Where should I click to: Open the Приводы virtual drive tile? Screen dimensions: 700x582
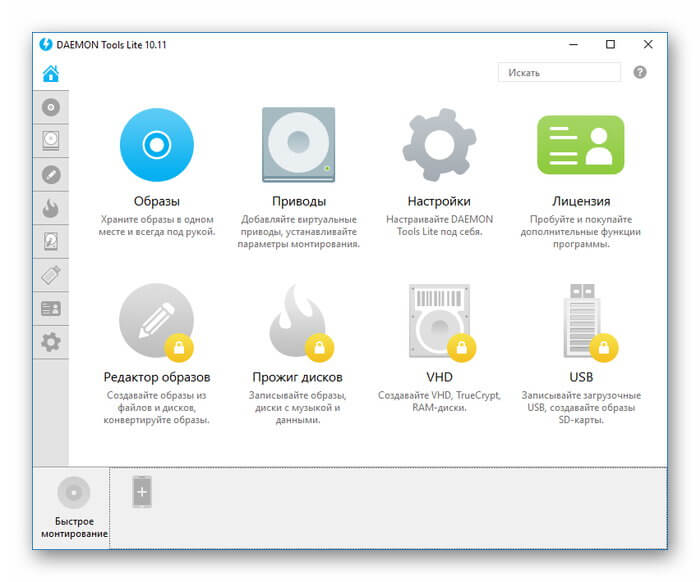tap(298, 145)
